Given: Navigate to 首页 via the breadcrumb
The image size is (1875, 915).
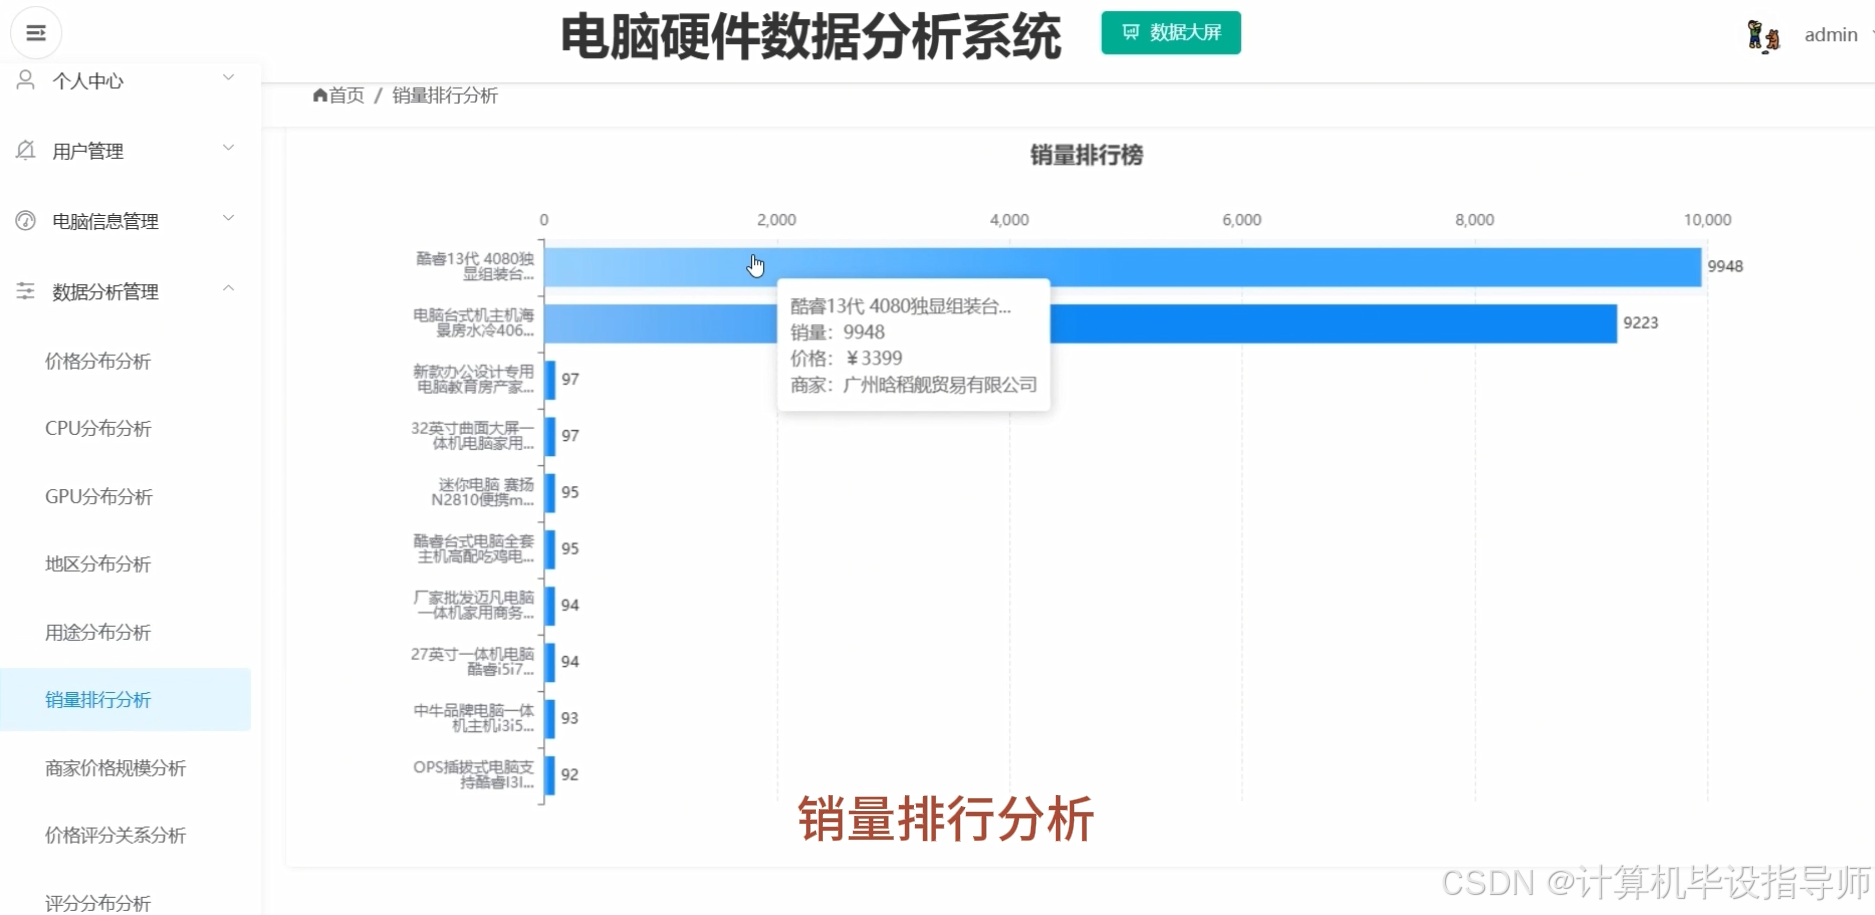Looking at the screenshot, I should point(345,95).
